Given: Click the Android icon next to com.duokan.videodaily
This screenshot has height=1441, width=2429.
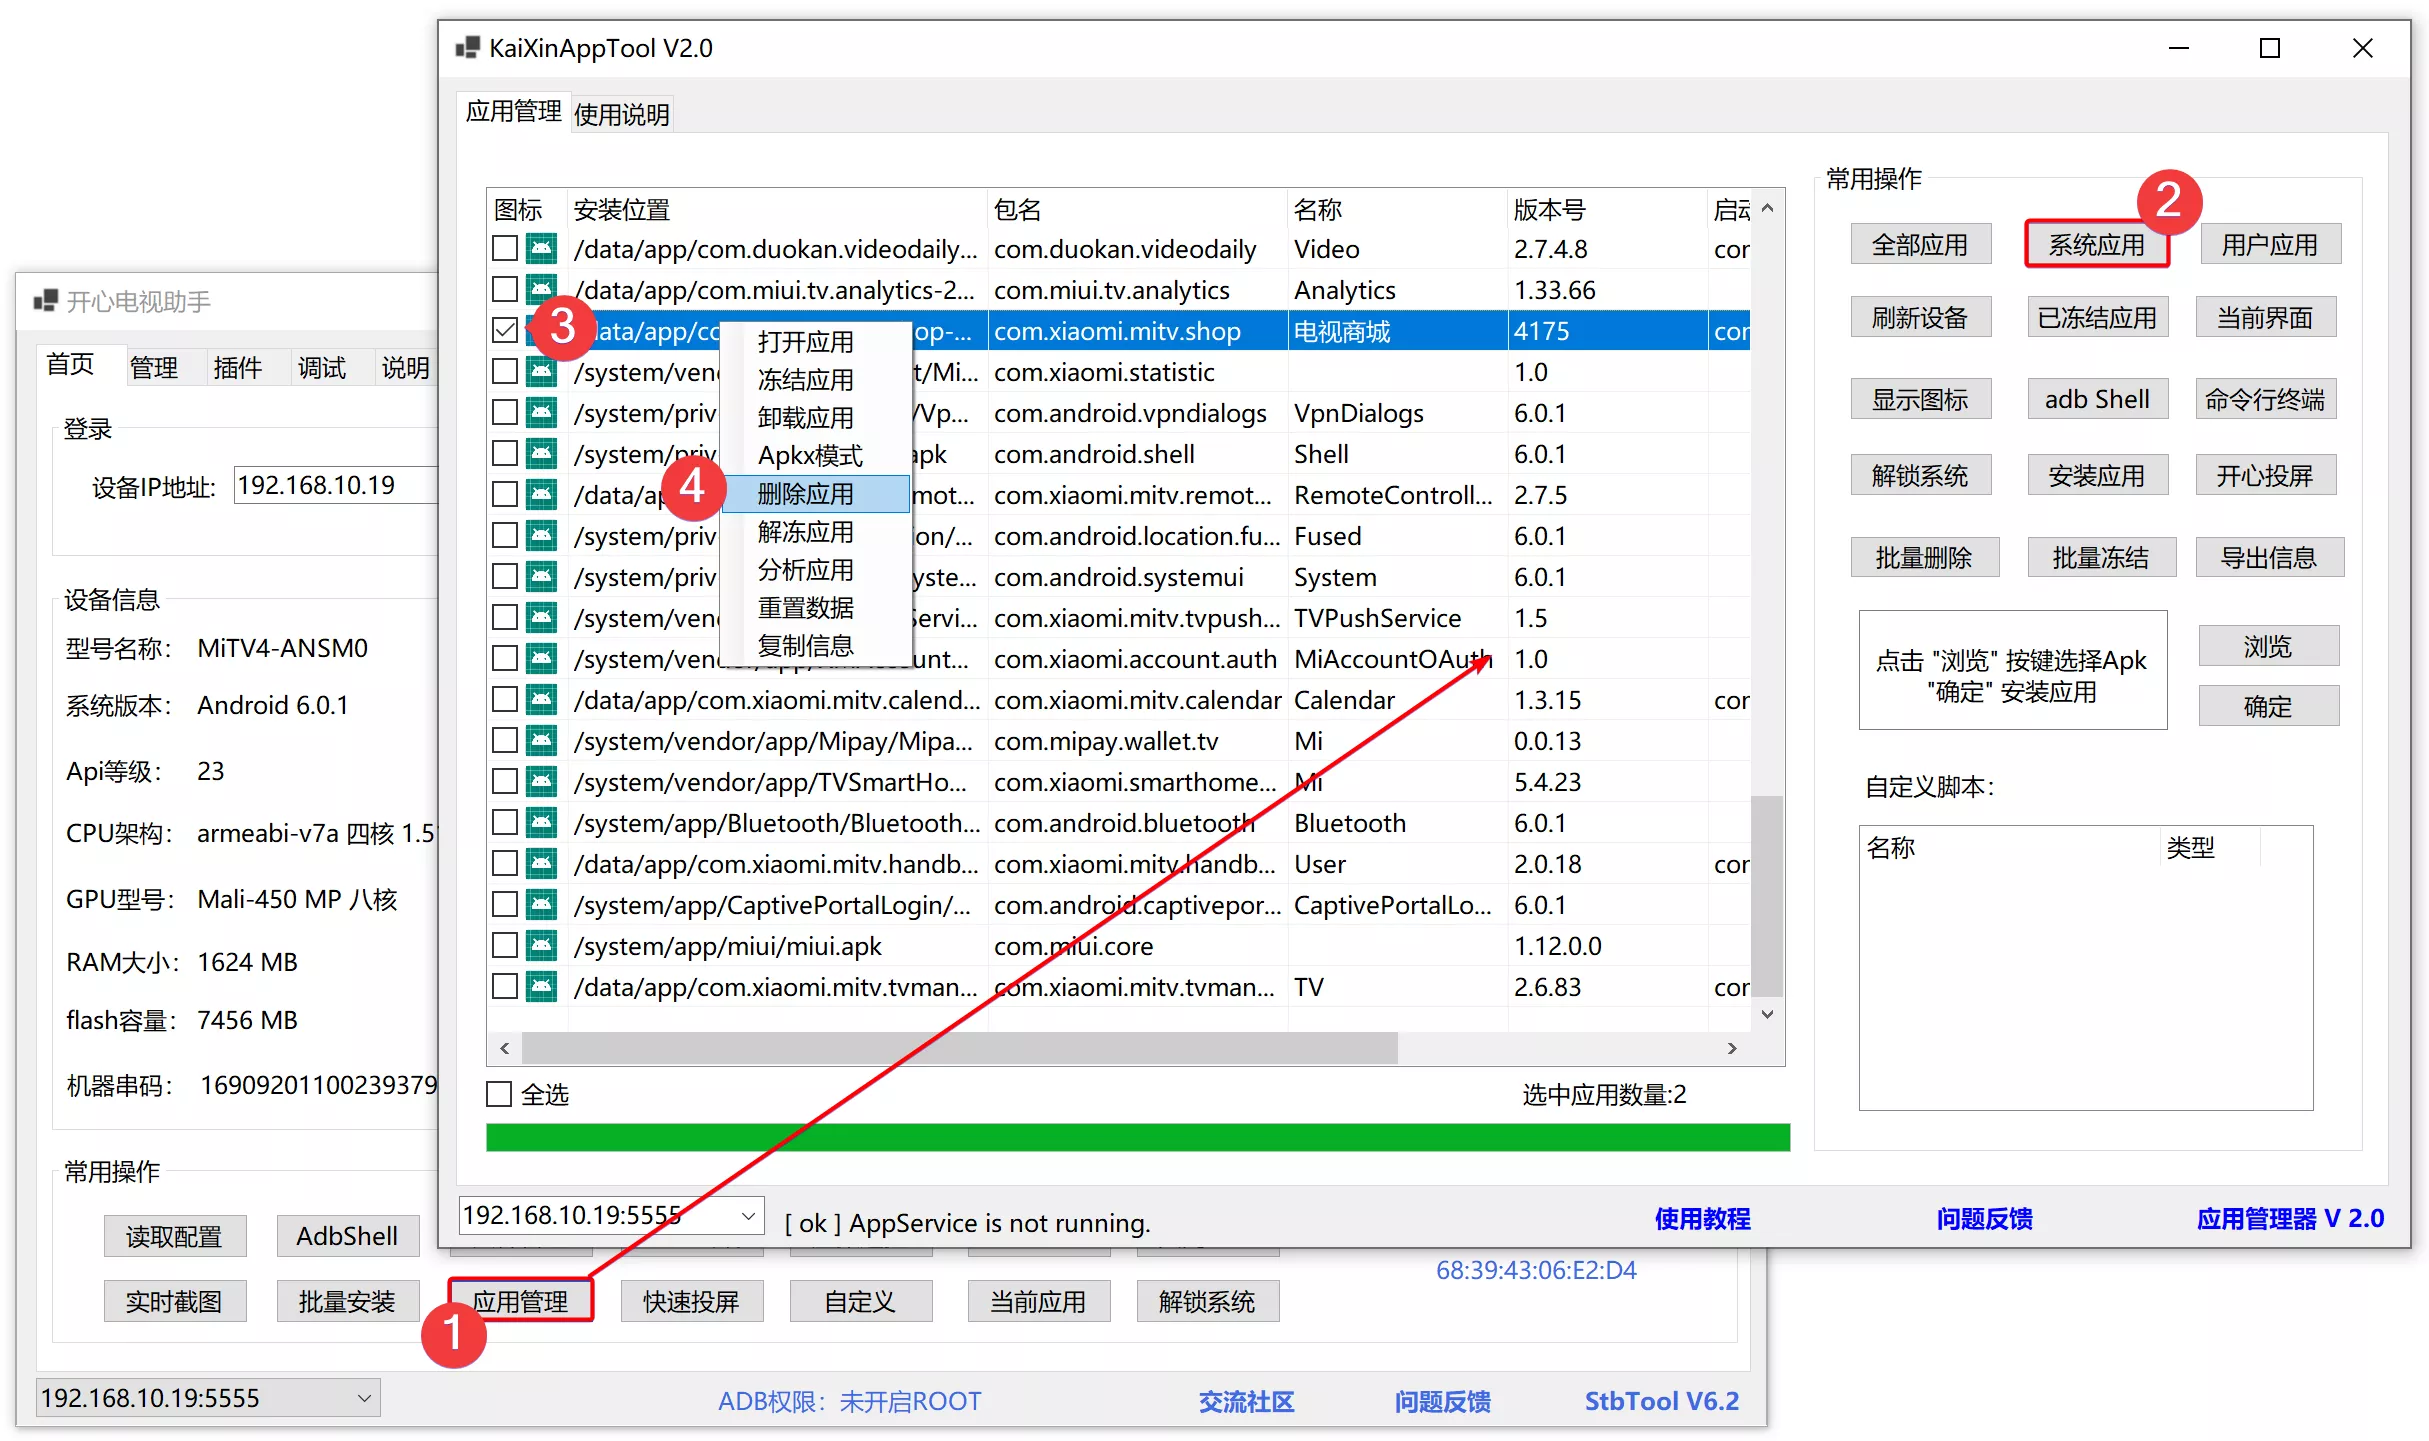Looking at the screenshot, I should pyautogui.click(x=541, y=248).
